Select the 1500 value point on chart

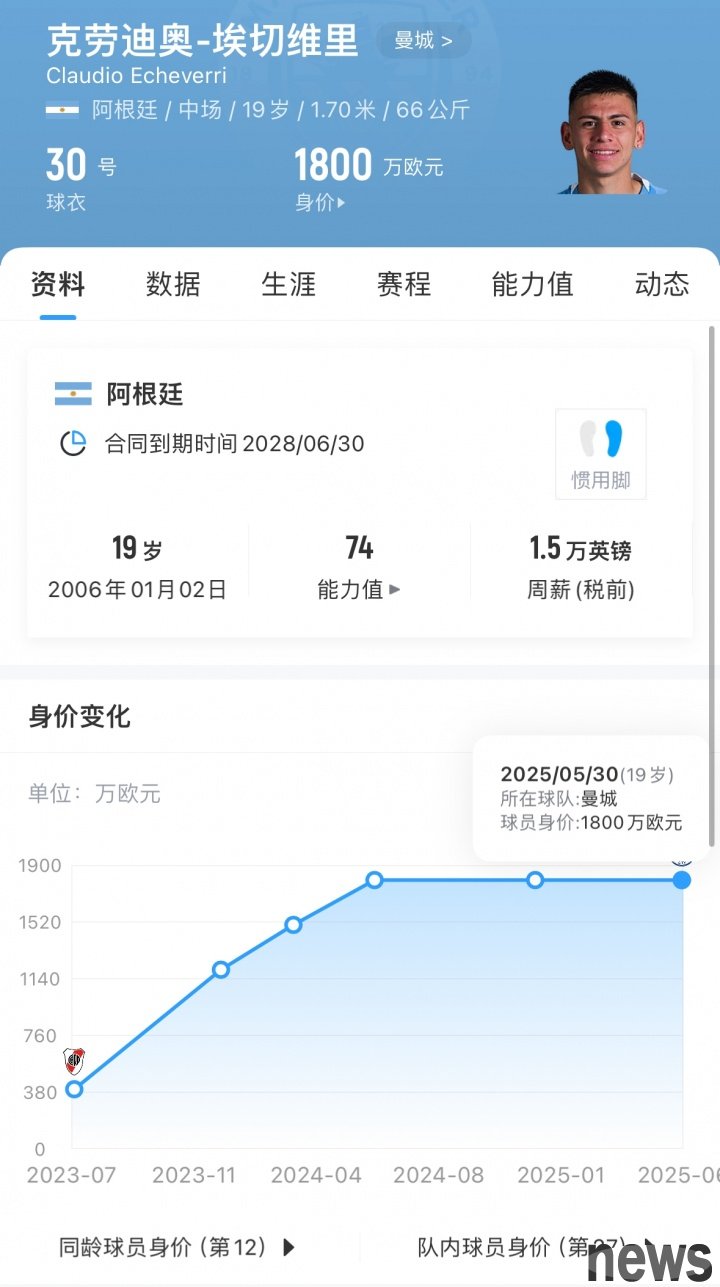(x=293, y=925)
